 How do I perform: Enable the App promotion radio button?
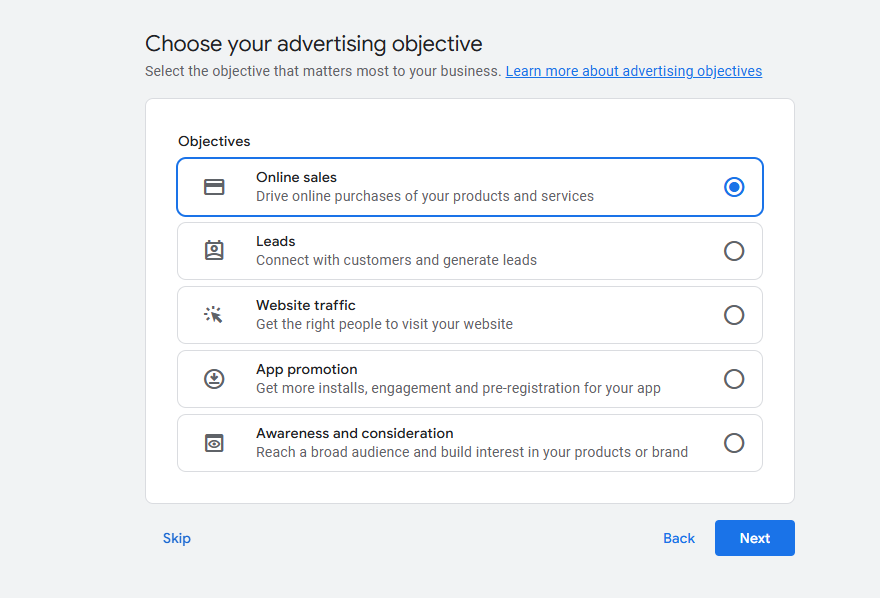[734, 379]
